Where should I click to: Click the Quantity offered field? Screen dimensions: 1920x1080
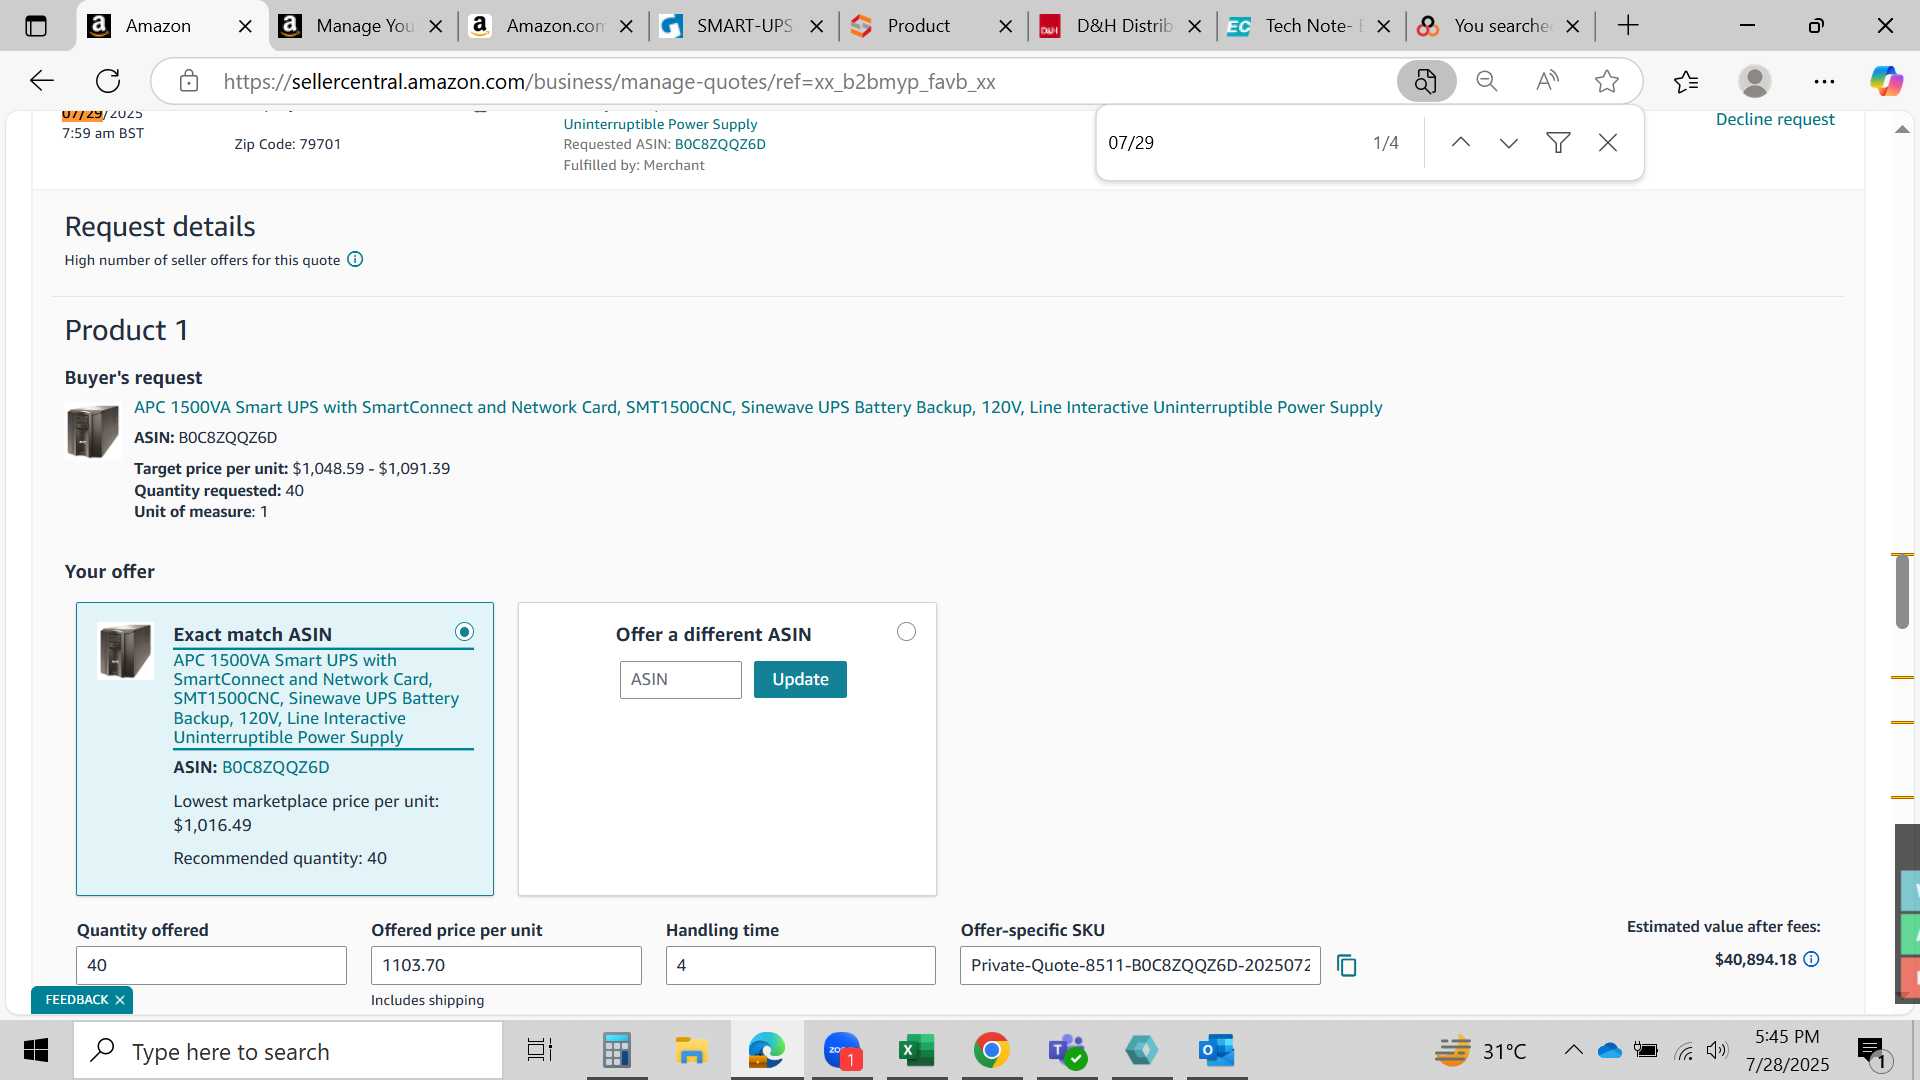click(x=211, y=965)
